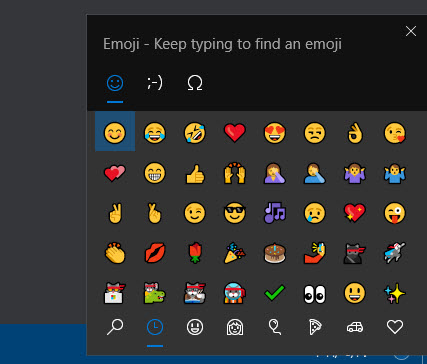427x364 pixels.
Task: Insert the ninja cat with Windows laptop emoji
Action: 115,293
